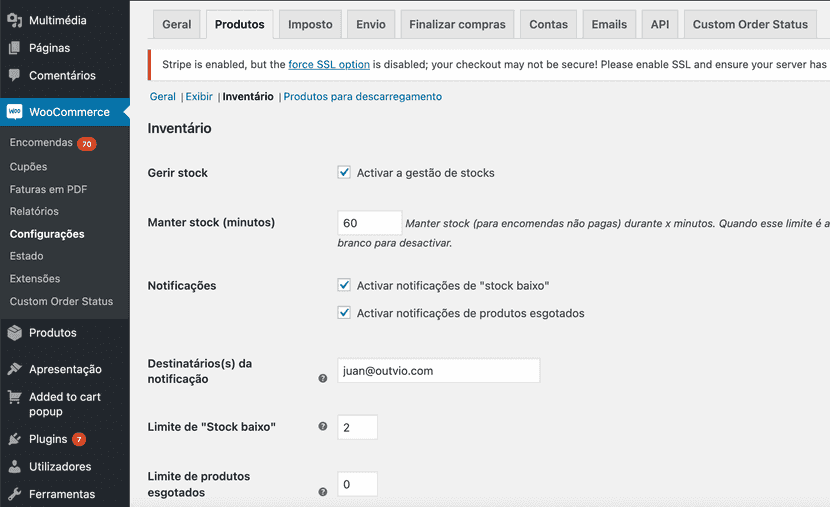The height and width of the screenshot is (507, 830).
Task: Focus the notification recipient email field
Action: (438, 371)
